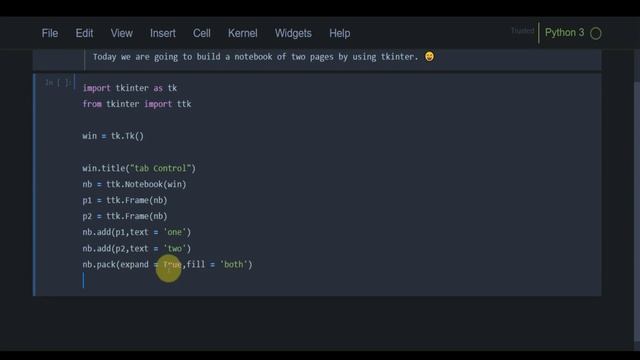The width and height of the screenshot is (640, 360).
Task: Click the 'both' string in nb.pack line
Action: click(x=234, y=264)
